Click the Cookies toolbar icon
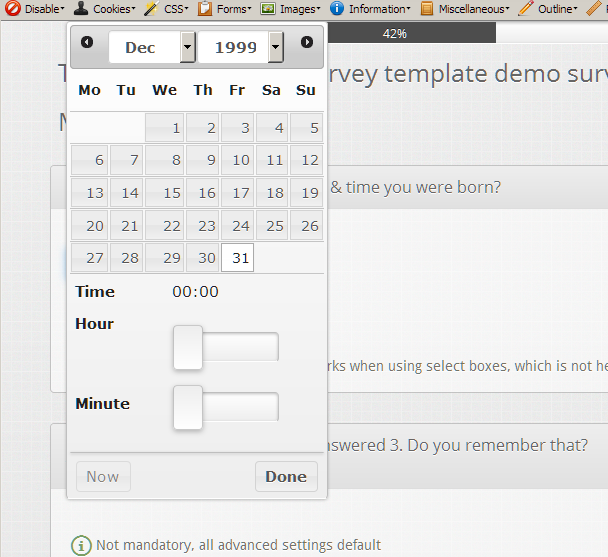 coord(81,9)
